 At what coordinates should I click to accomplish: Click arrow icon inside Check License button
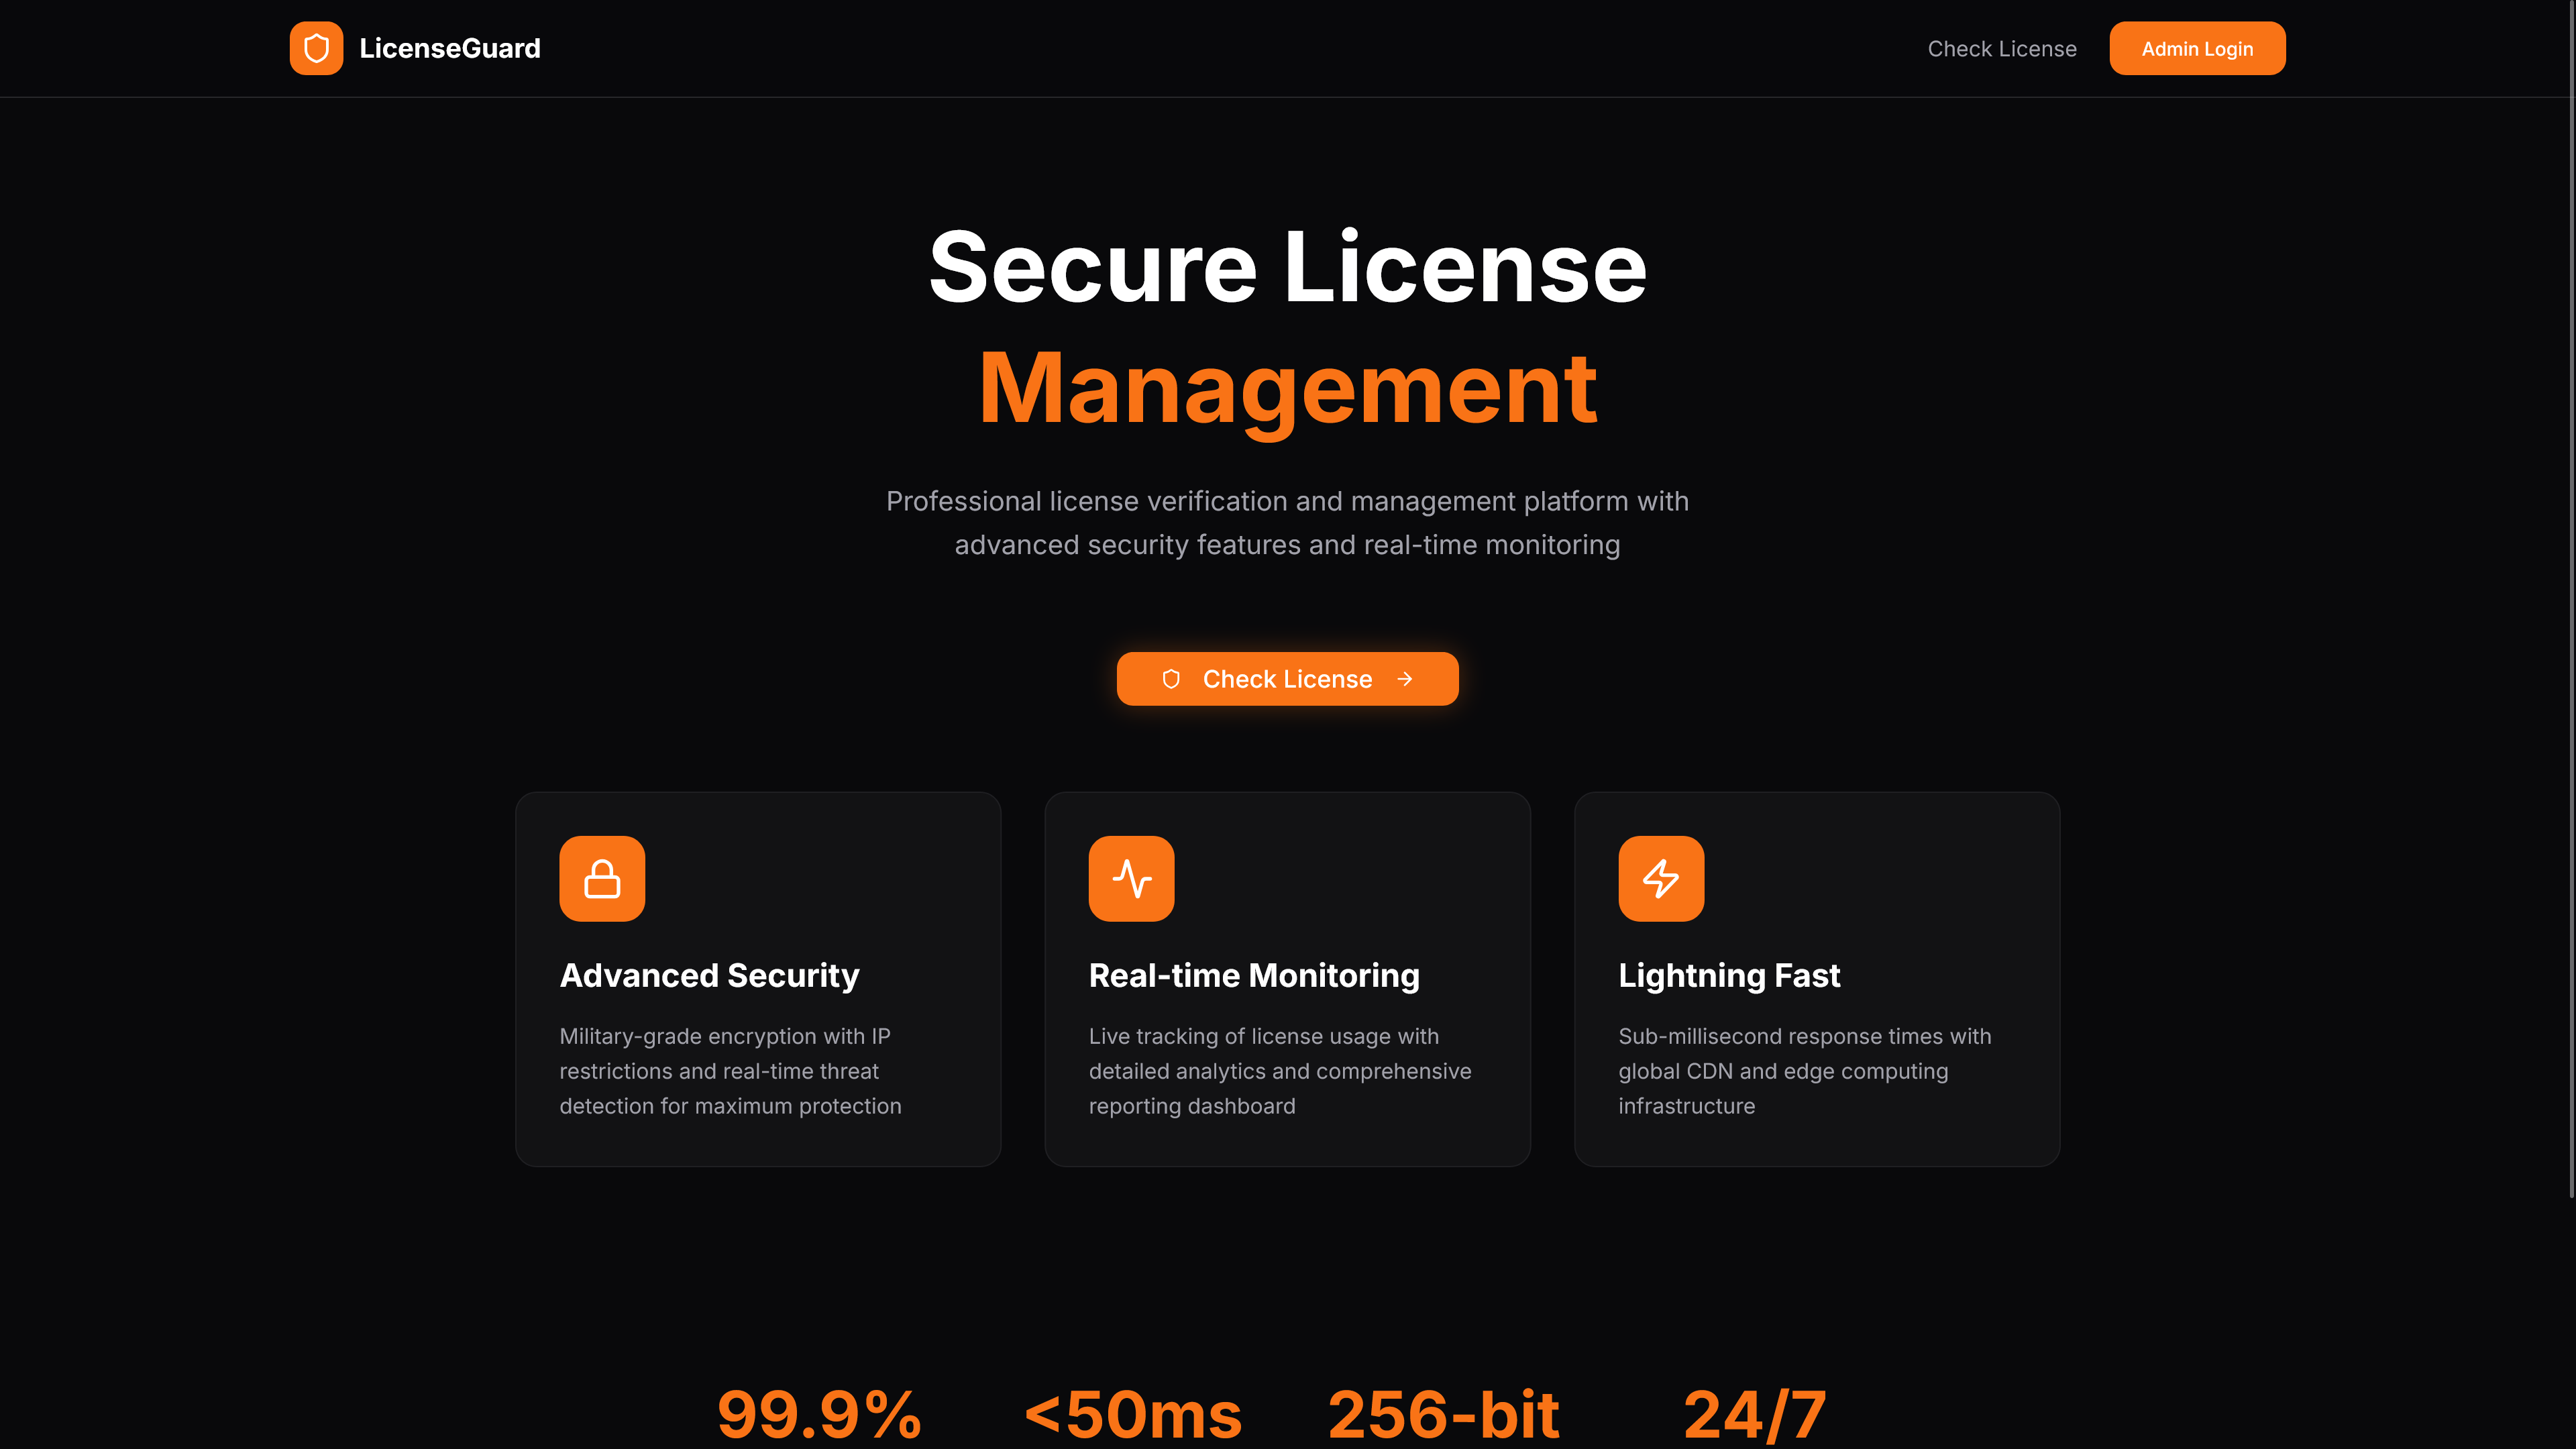[x=1405, y=679]
